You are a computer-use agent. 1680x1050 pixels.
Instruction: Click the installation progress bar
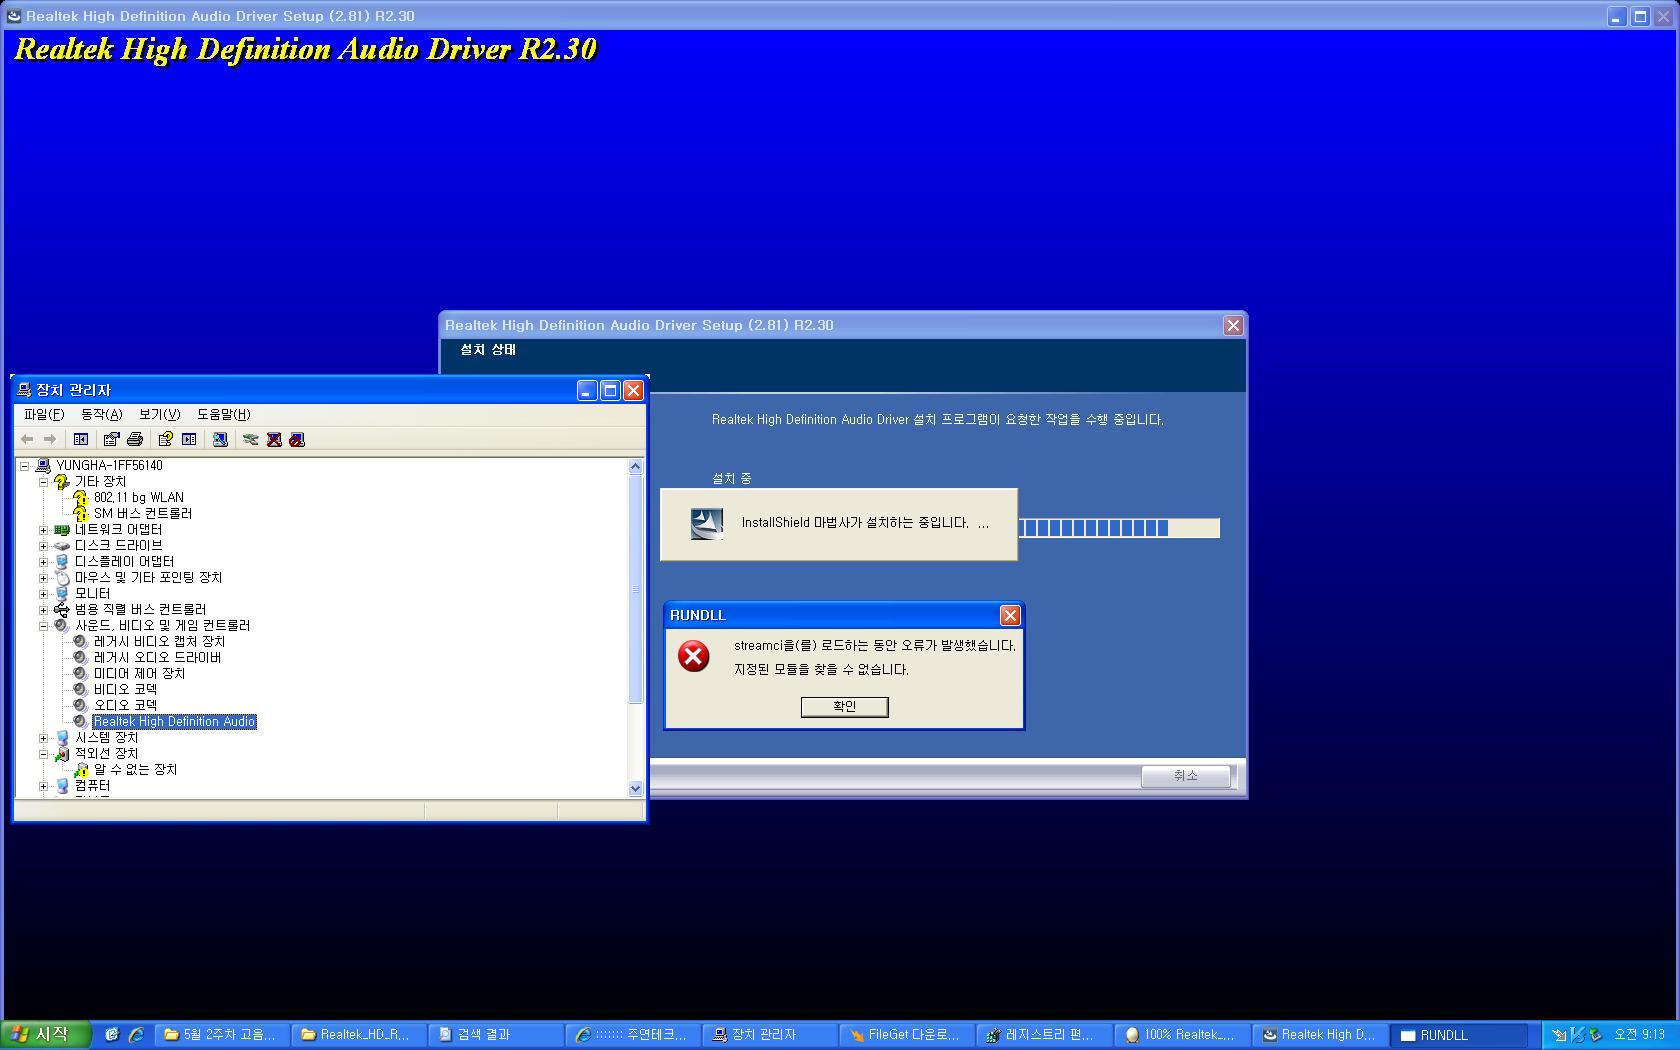[1119, 527]
